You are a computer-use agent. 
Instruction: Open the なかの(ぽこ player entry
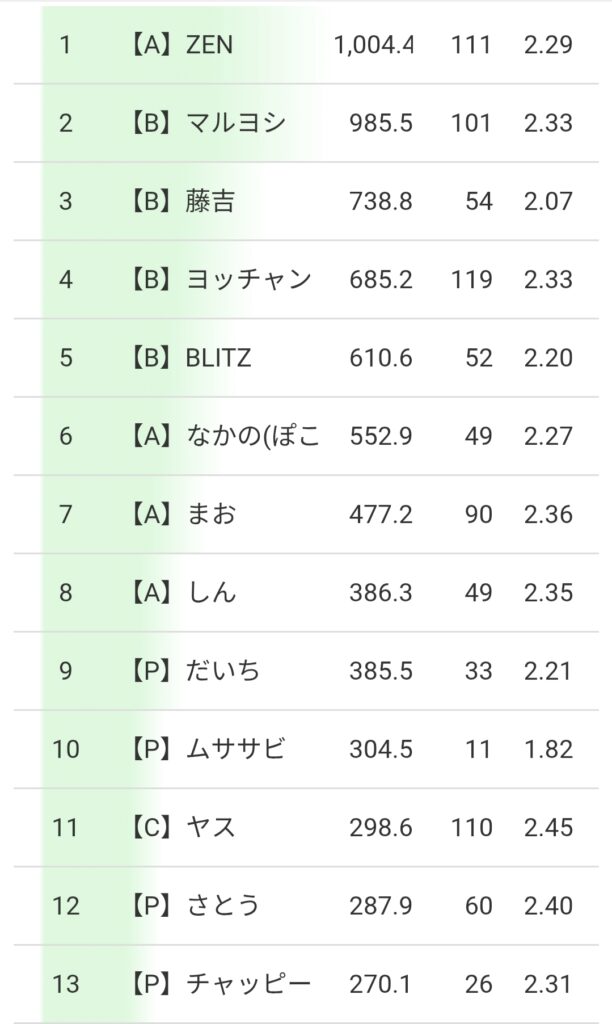pos(253,436)
